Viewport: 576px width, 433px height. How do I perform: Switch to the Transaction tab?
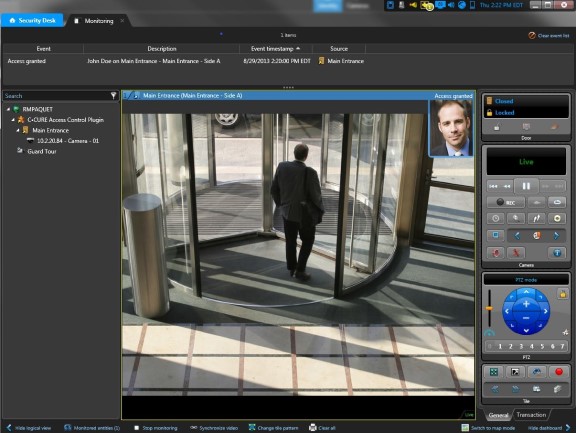coord(531,415)
